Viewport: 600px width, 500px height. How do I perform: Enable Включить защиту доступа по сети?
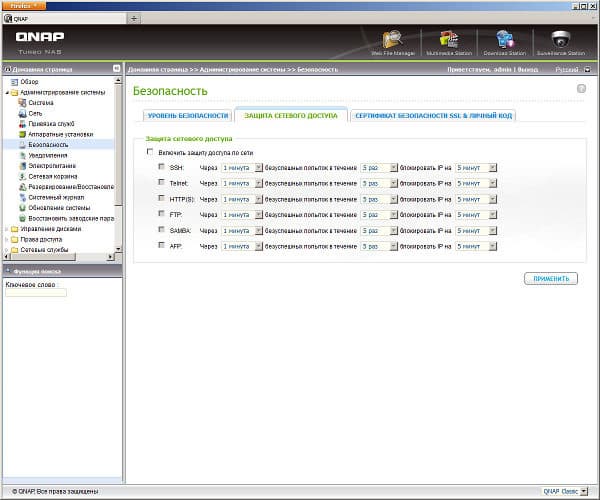[x=150, y=152]
